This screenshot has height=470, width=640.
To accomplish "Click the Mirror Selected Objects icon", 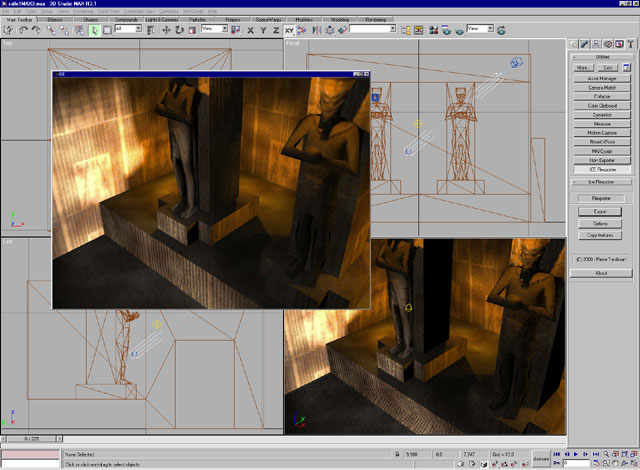I will [x=317, y=30].
